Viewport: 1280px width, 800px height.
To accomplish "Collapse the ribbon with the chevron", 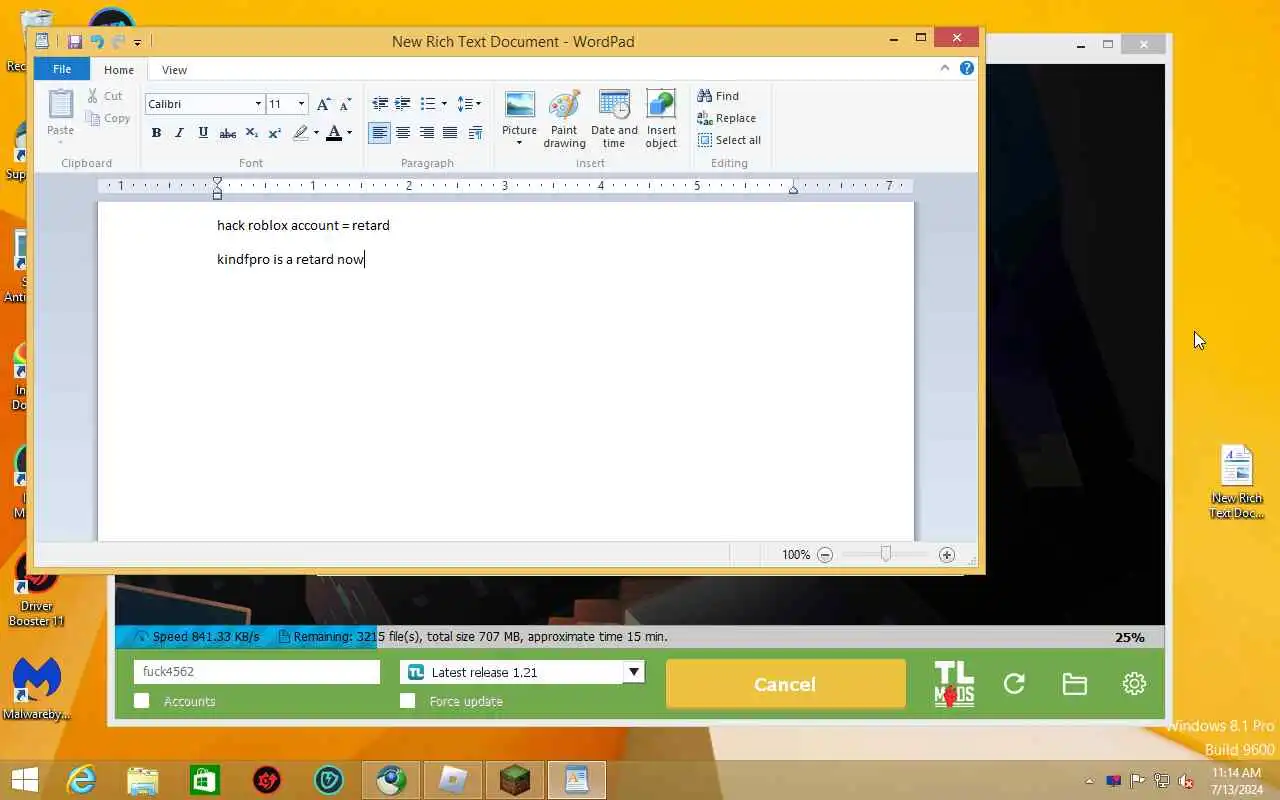I will click(x=944, y=68).
